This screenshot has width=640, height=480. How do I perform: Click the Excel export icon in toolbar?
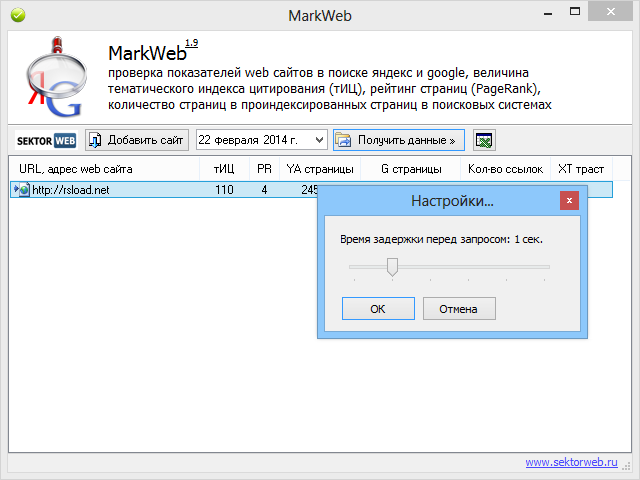pyautogui.click(x=484, y=140)
